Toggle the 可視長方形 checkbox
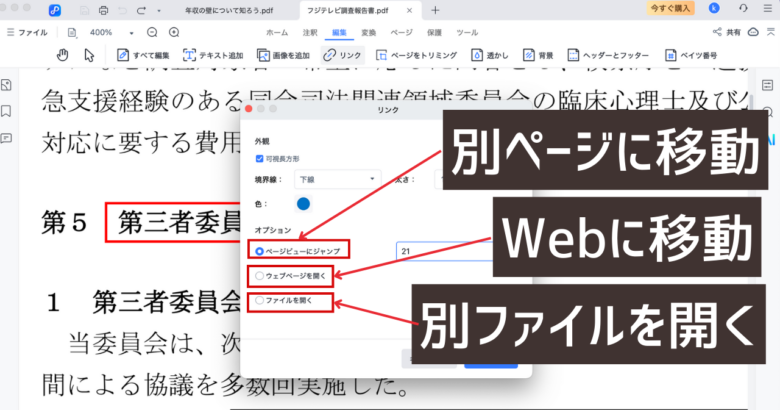The image size is (780, 410). click(261, 158)
